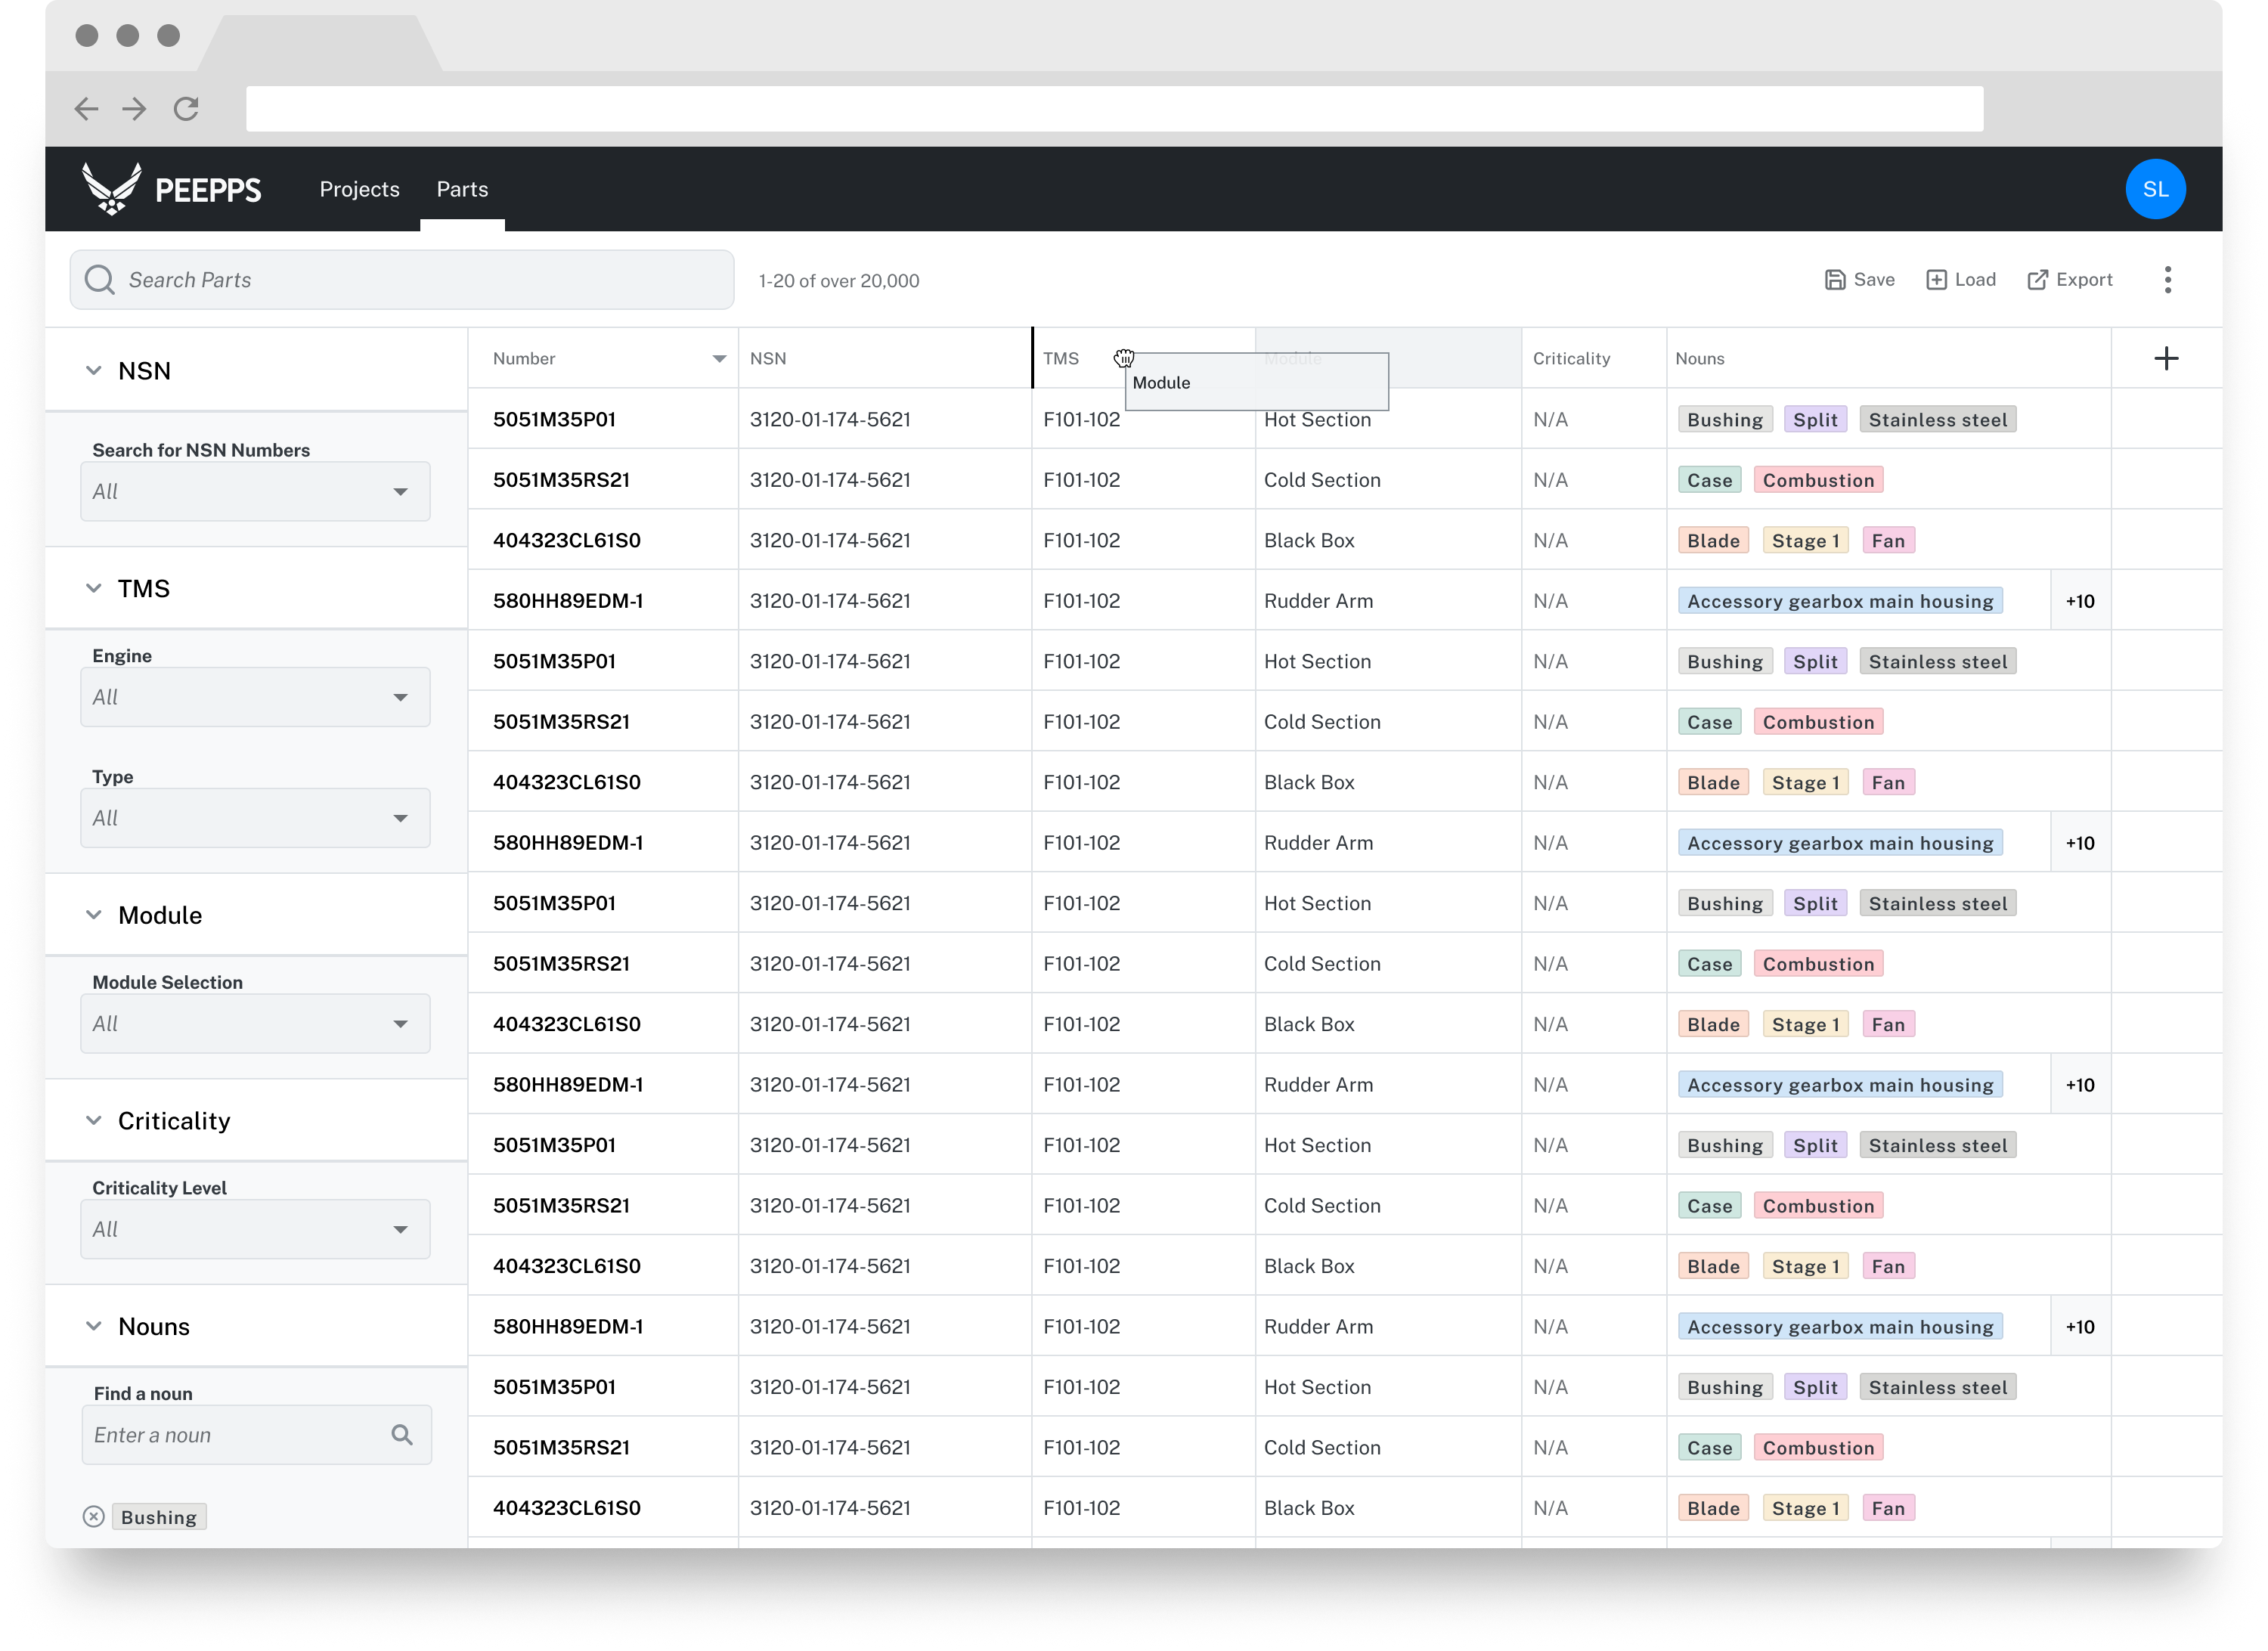Viewport: 2268px width, 1651px height.
Task: Open the Module Selection dropdown
Action: click(255, 1023)
